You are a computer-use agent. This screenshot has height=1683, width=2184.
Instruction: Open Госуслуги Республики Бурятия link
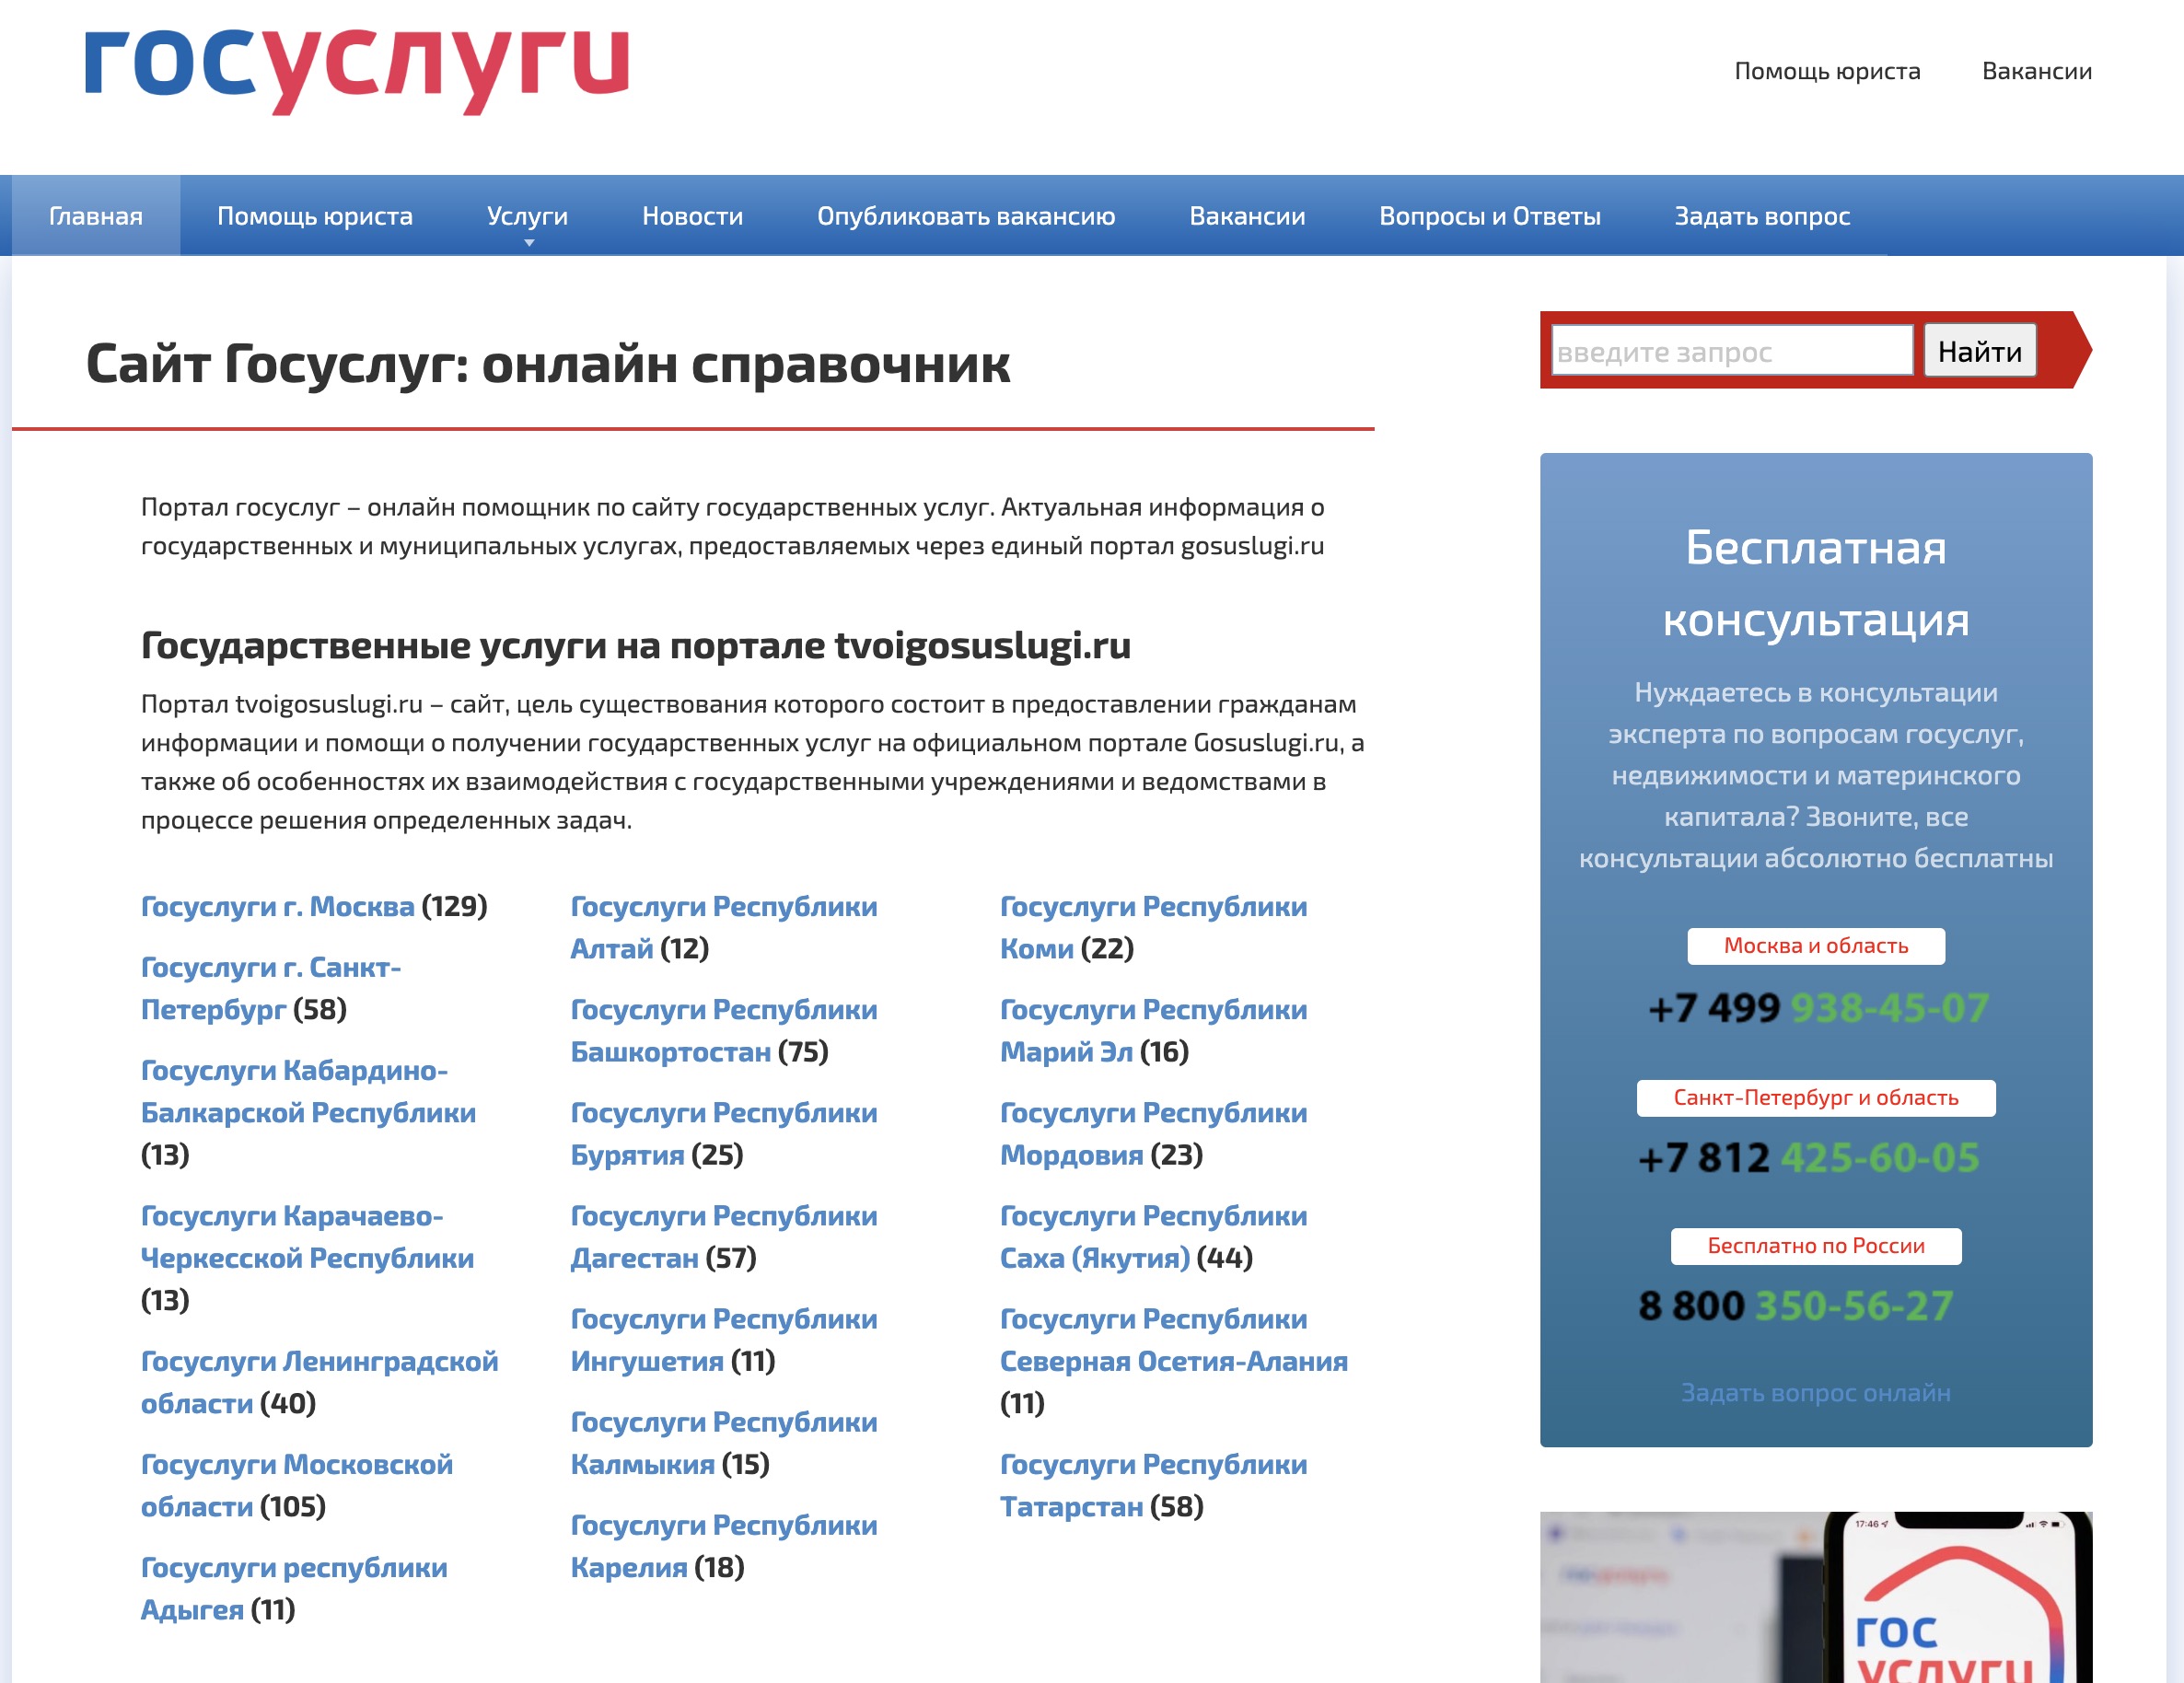point(724,1133)
